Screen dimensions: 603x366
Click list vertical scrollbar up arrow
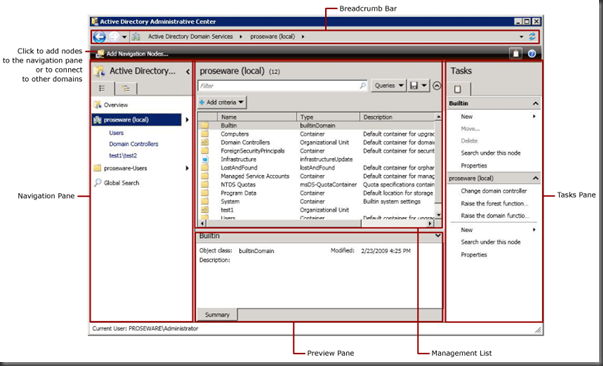tap(438, 116)
